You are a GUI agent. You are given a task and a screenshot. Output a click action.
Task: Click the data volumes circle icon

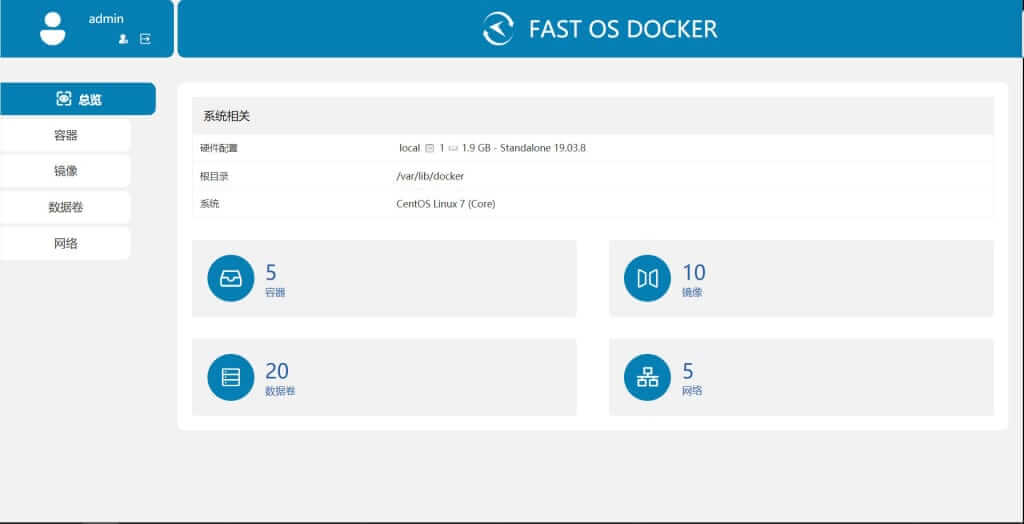231,377
